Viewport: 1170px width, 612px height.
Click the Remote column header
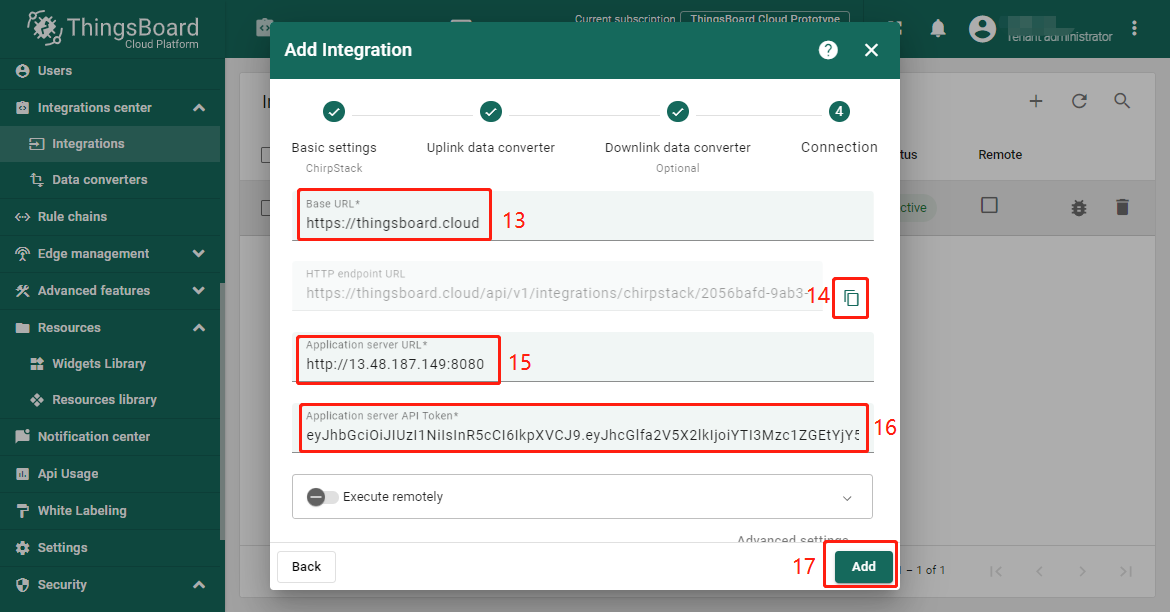(x=1000, y=154)
